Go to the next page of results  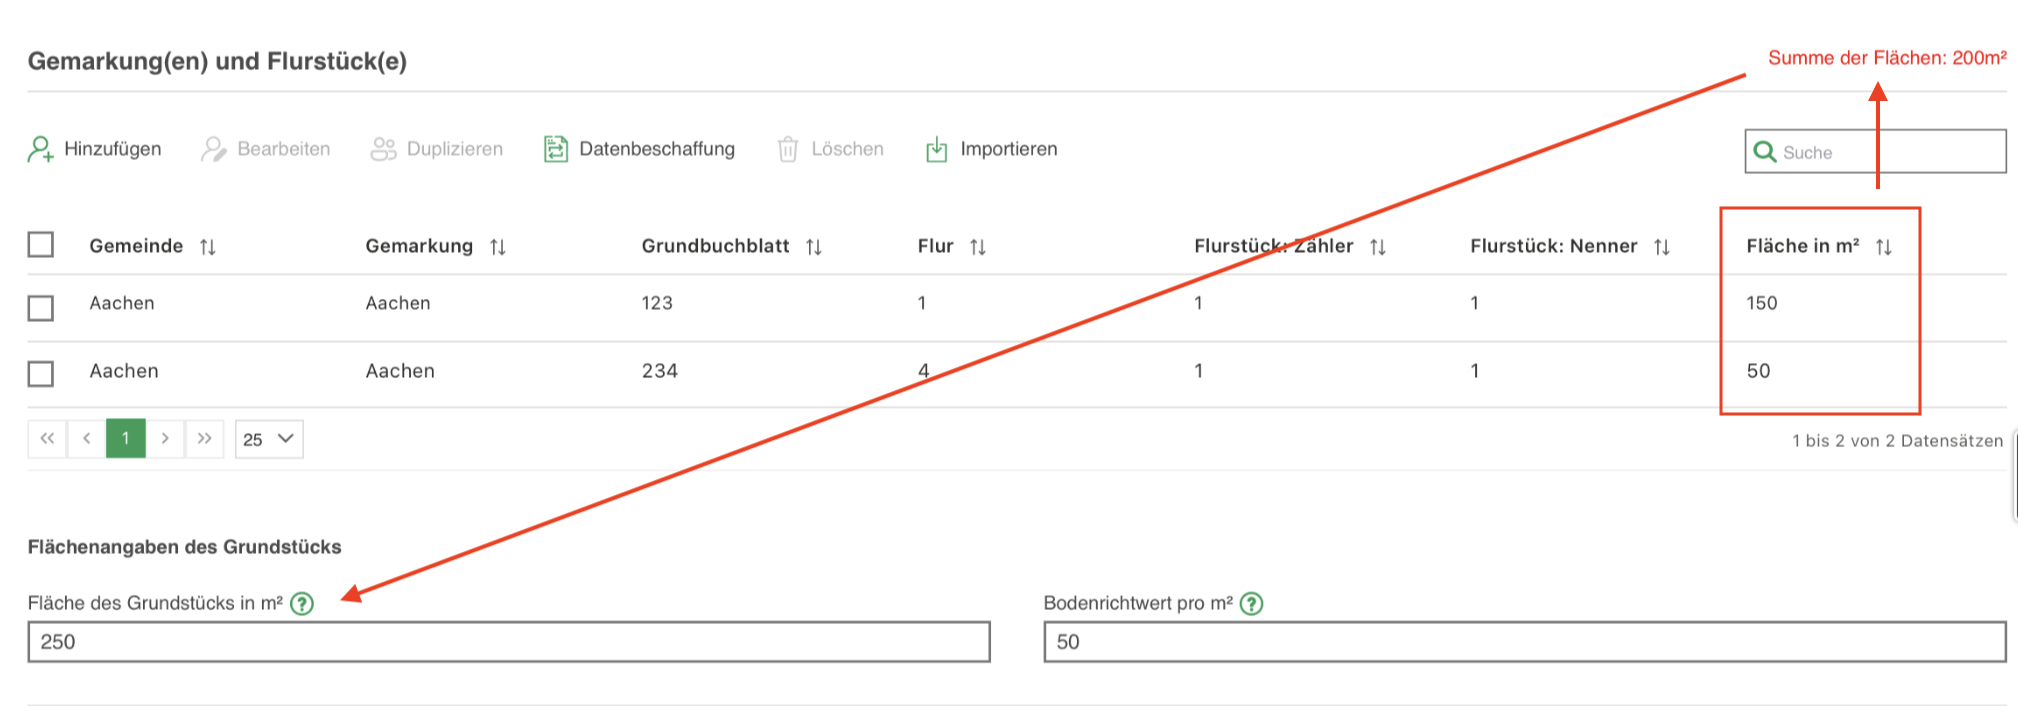[165, 439]
